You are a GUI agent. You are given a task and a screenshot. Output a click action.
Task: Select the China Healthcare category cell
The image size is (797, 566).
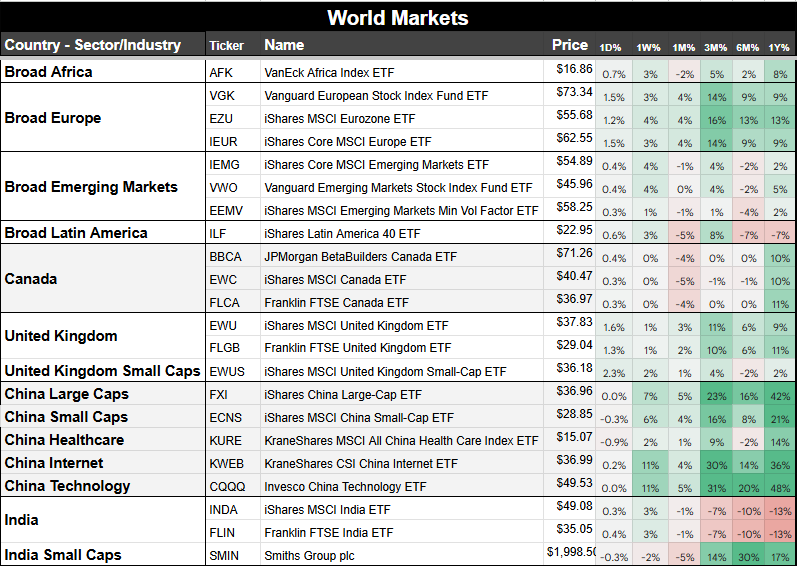pos(103,439)
